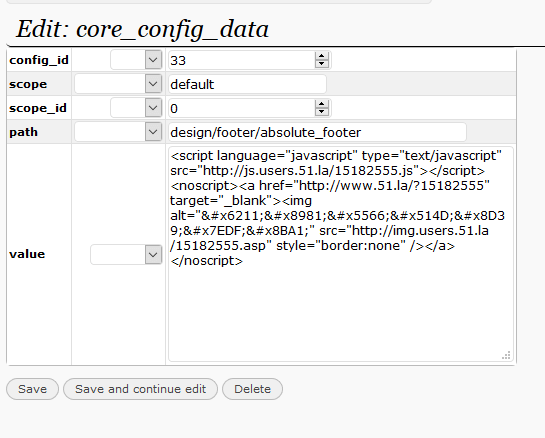Increment the config_id value
Viewport: 545px width, 438px height.
322,56
